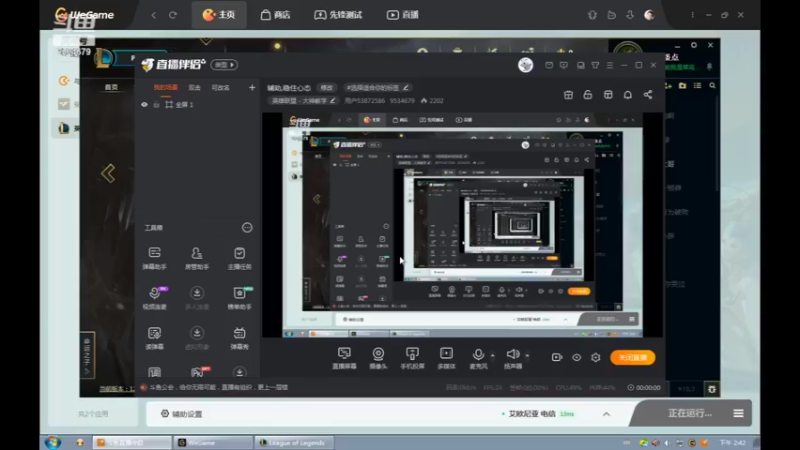This screenshot has width=800, height=450.
Task: Open WeGame menu lines beside 正在运行
Action: 738,413
